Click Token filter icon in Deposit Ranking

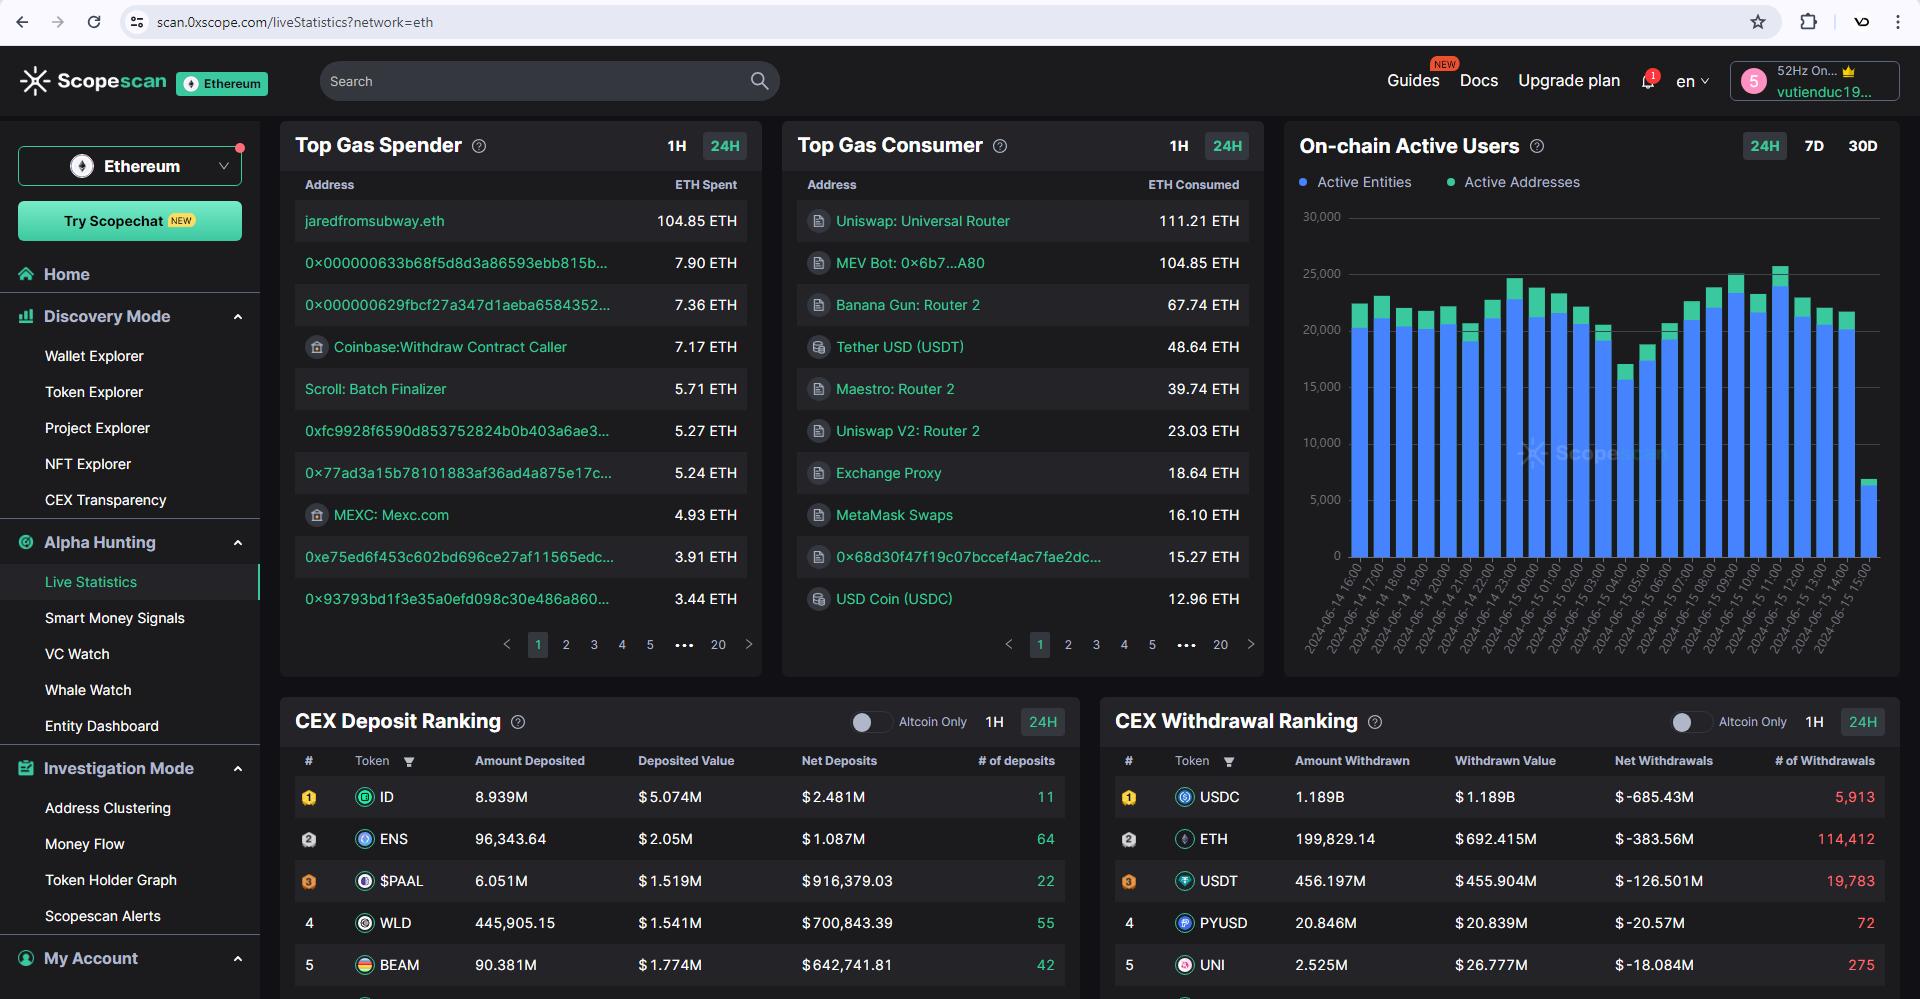(x=409, y=762)
